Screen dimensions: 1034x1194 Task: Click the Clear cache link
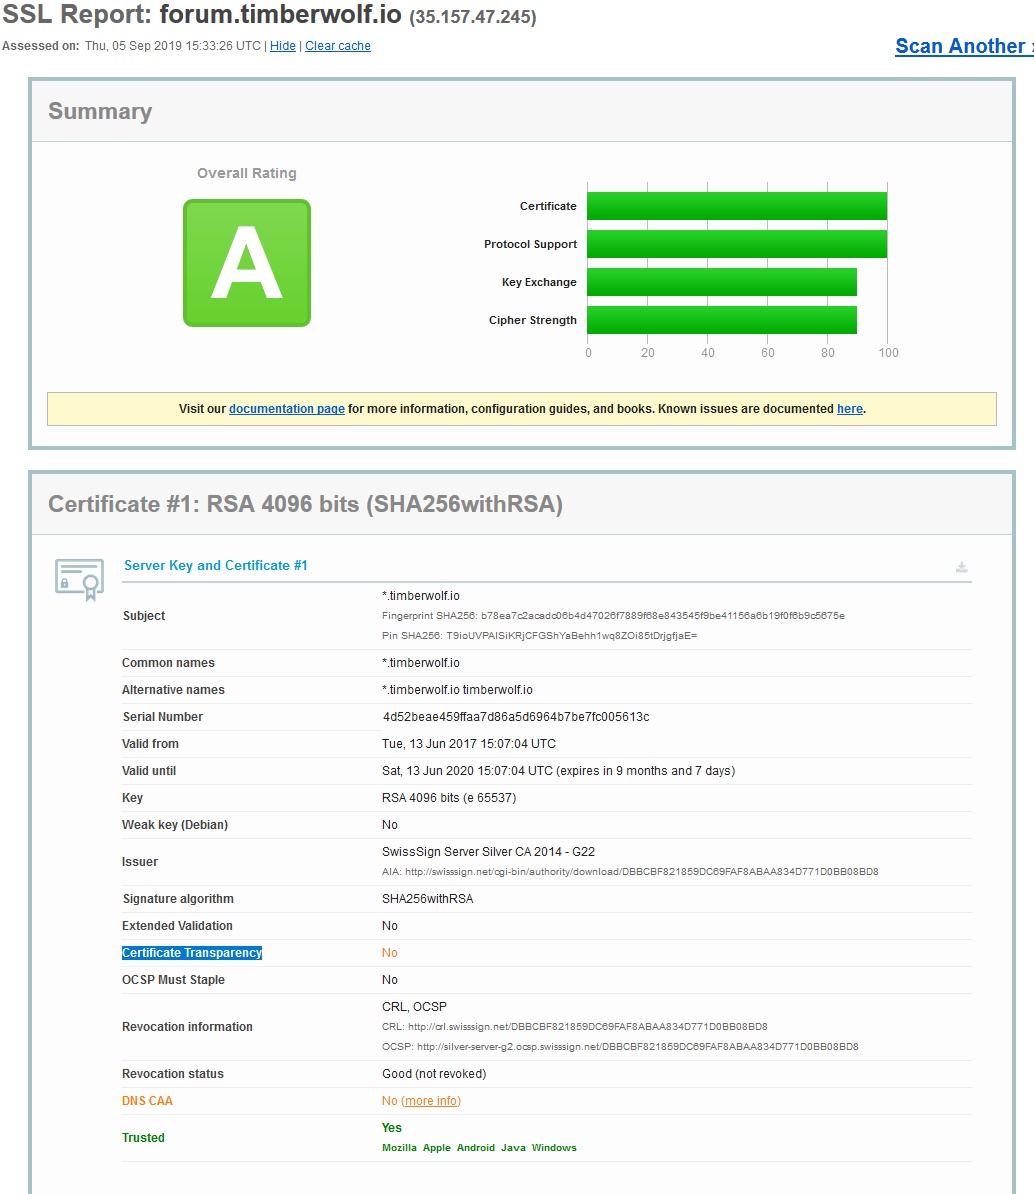[x=338, y=46]
